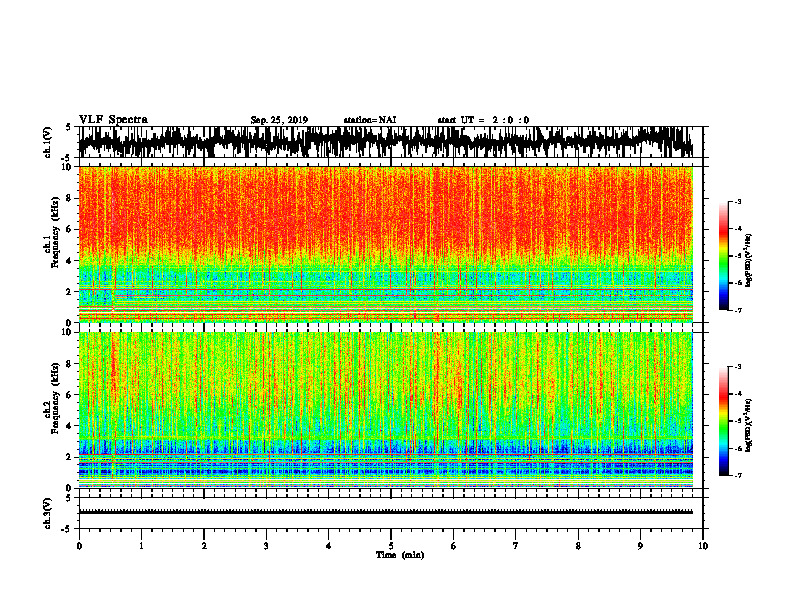
Task: Click the time axis tick label "7"
Action: 516,546
